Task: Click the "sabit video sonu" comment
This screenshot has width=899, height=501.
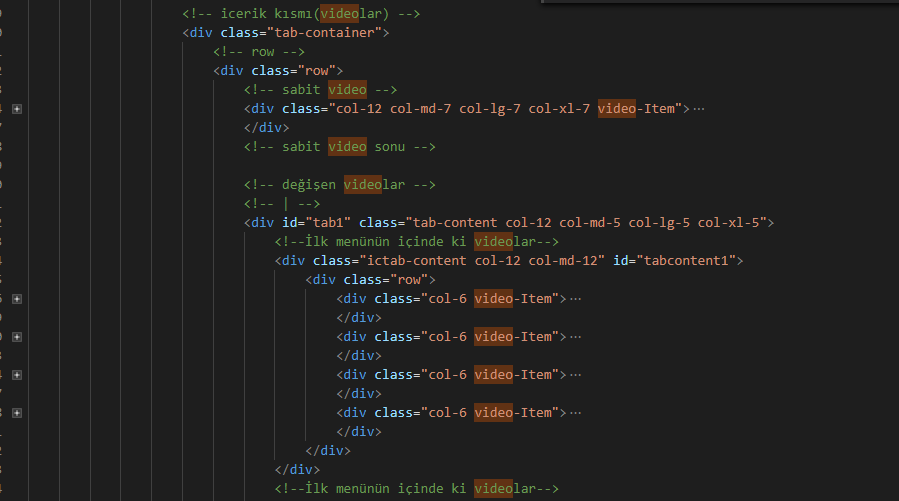Action: 340,147
